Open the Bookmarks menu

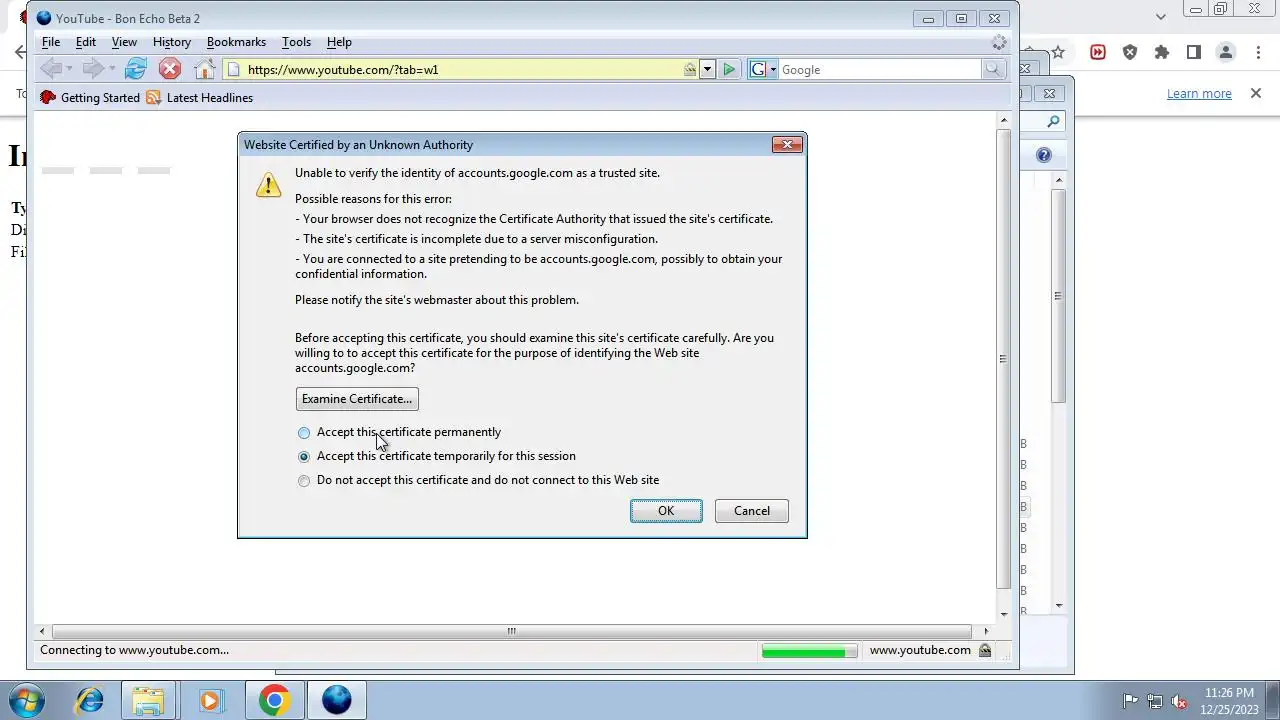point(236,42)
